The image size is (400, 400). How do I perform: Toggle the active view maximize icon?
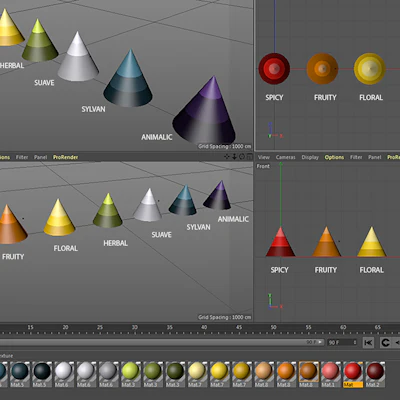tap(249, 157)
